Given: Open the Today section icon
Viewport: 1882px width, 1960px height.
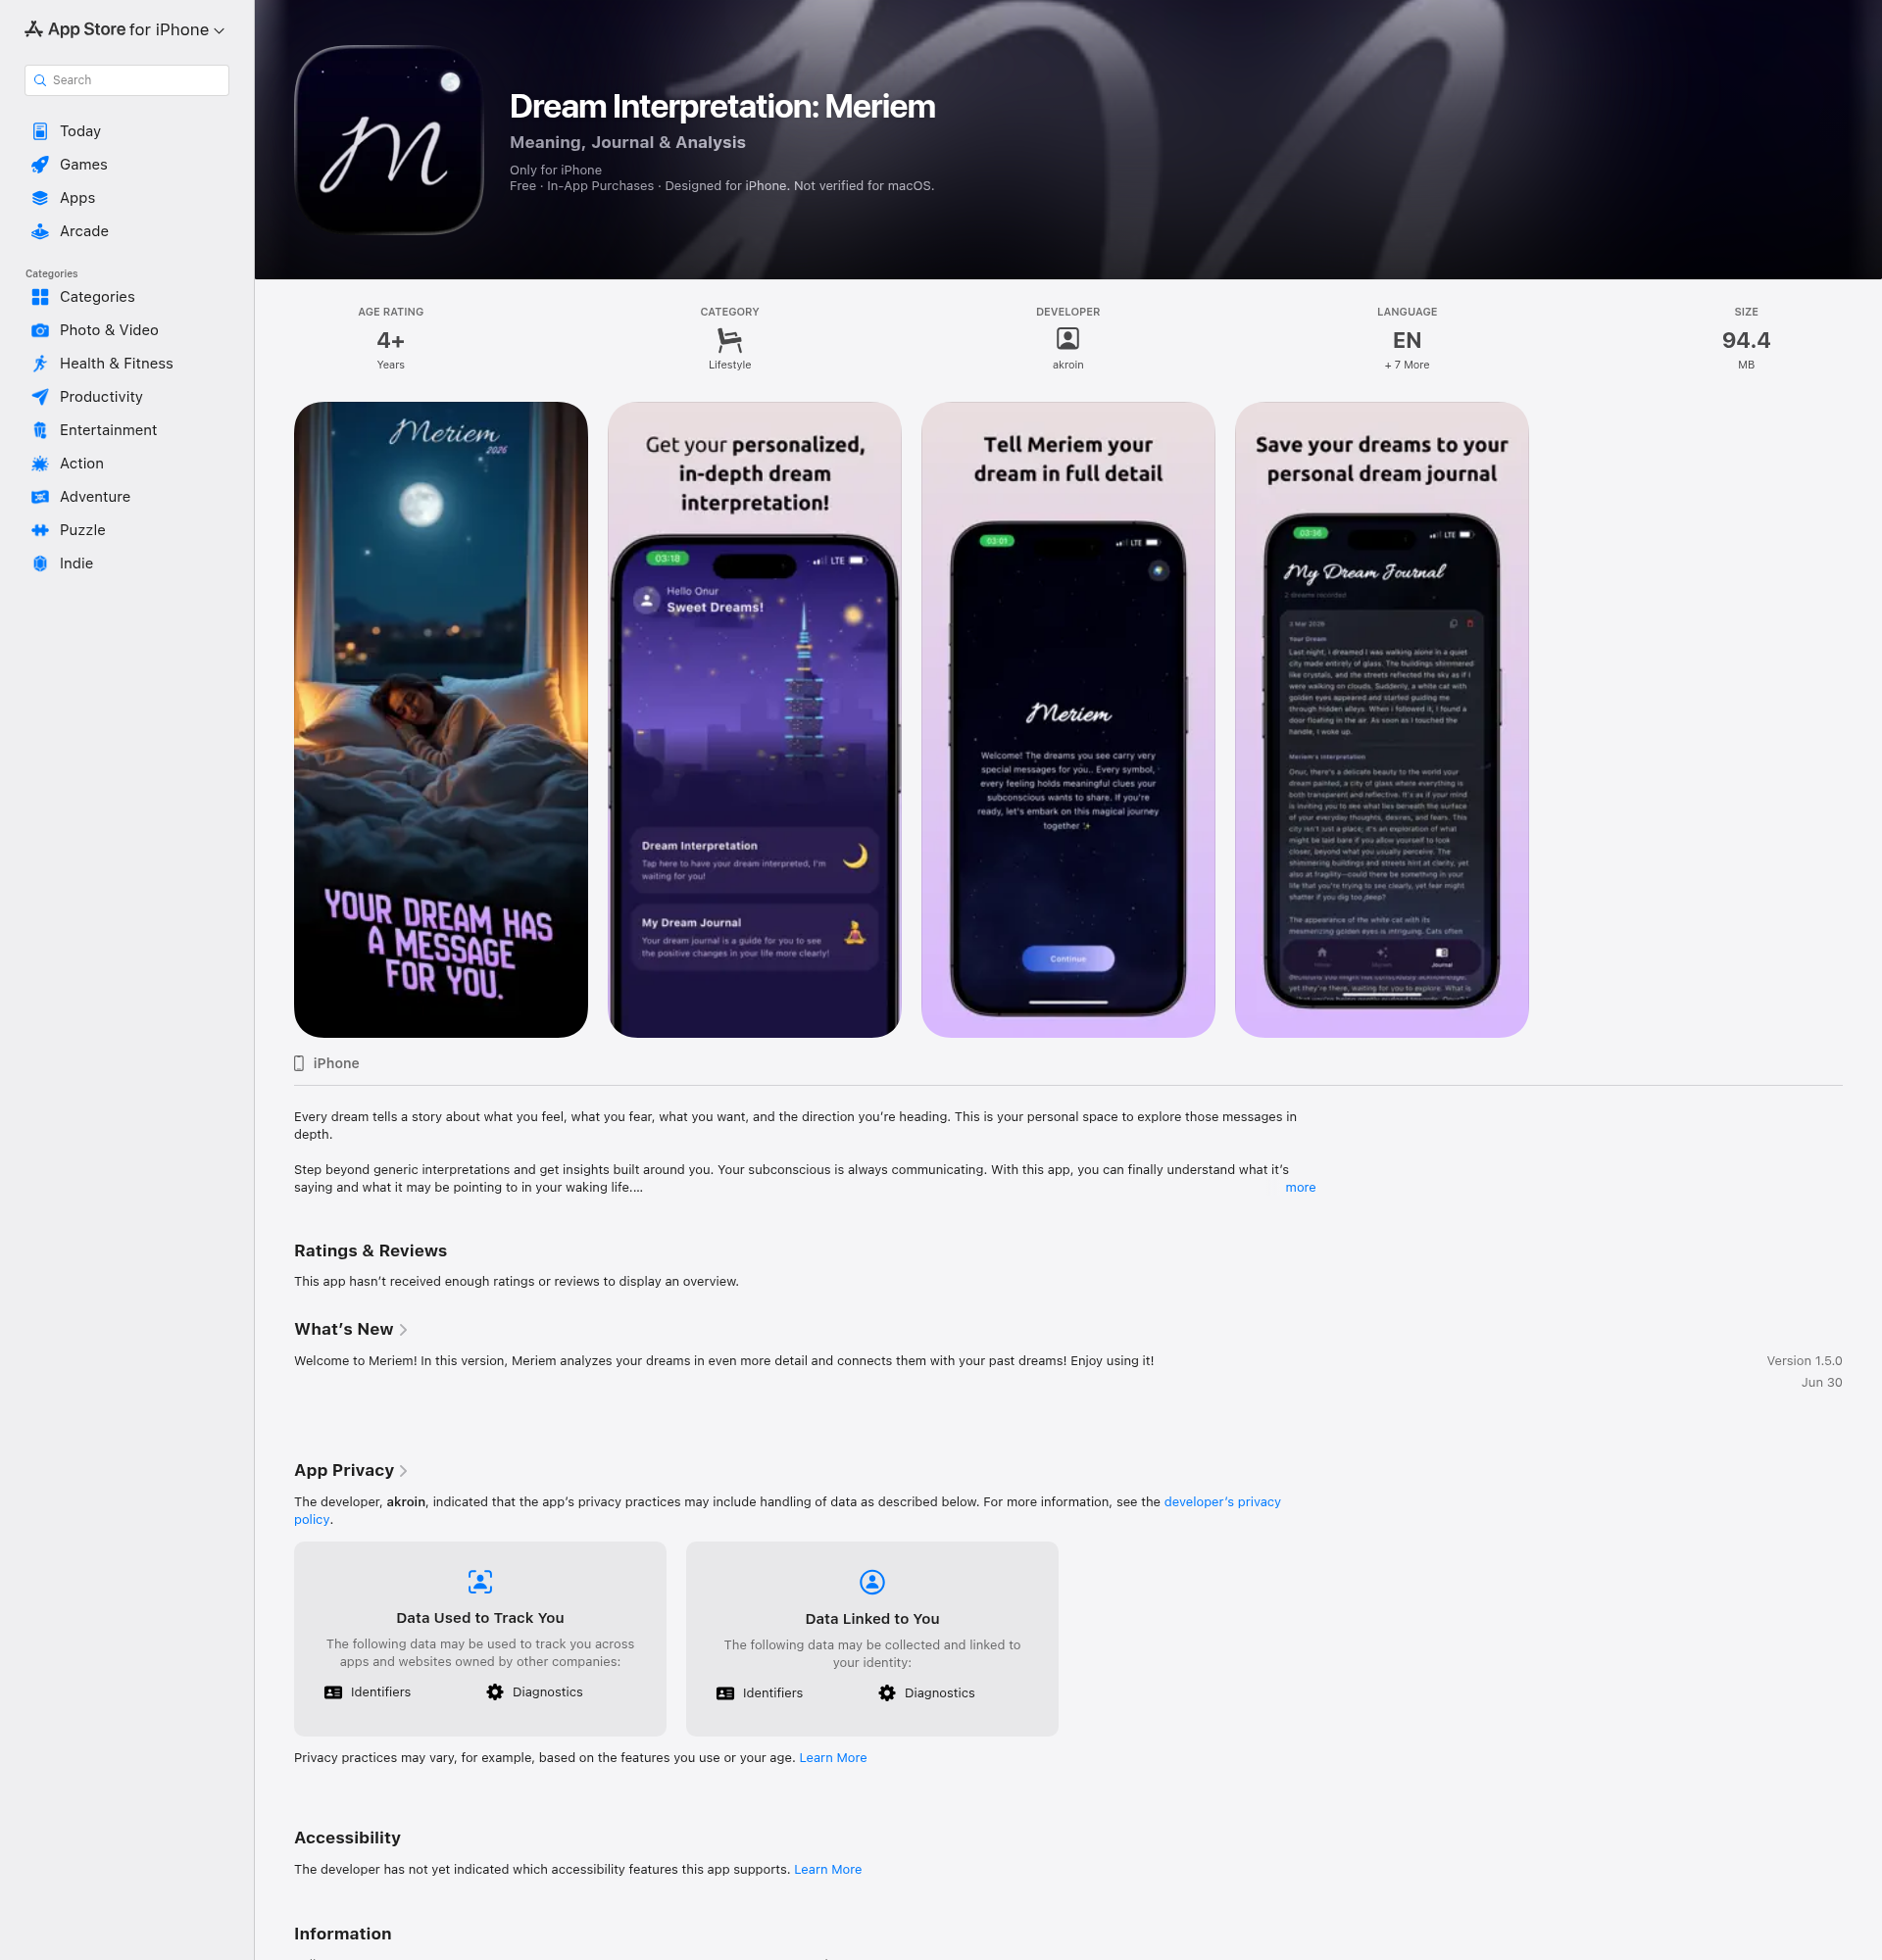Looking at the screenshot, I should (40, 131).
